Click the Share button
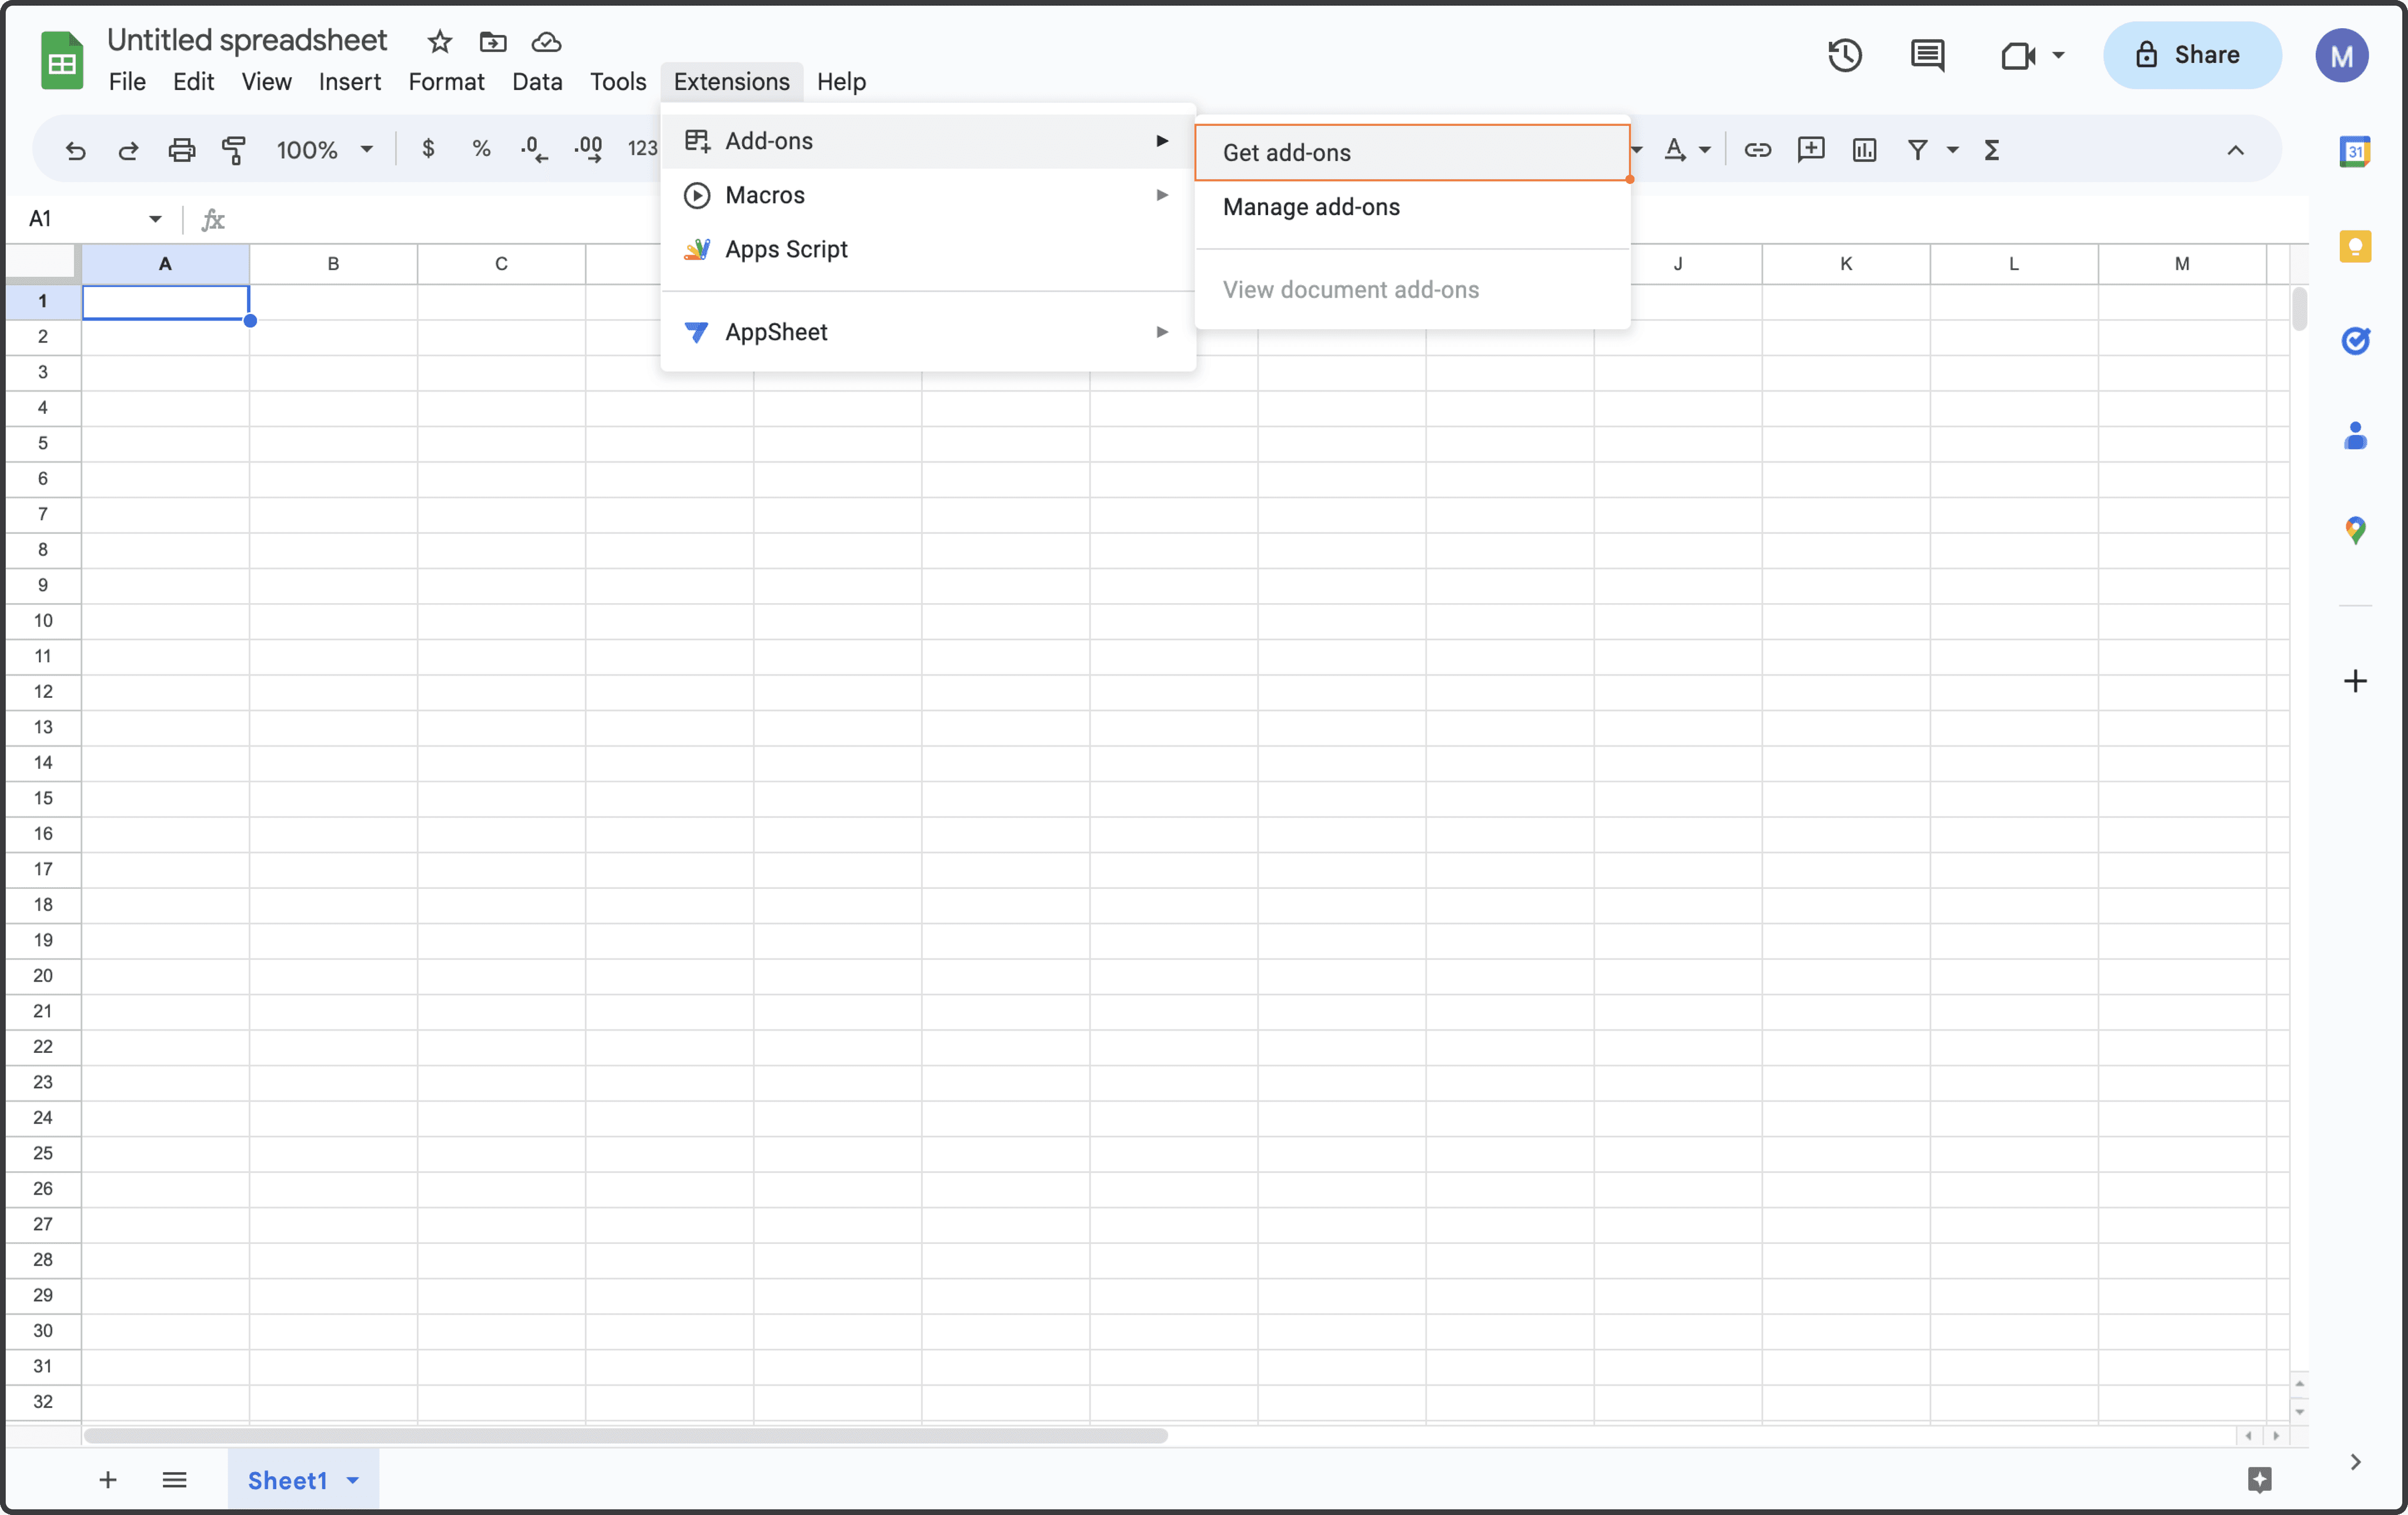The image size is (2408, 1515). pyautogui.click(x=2191, y=55)
